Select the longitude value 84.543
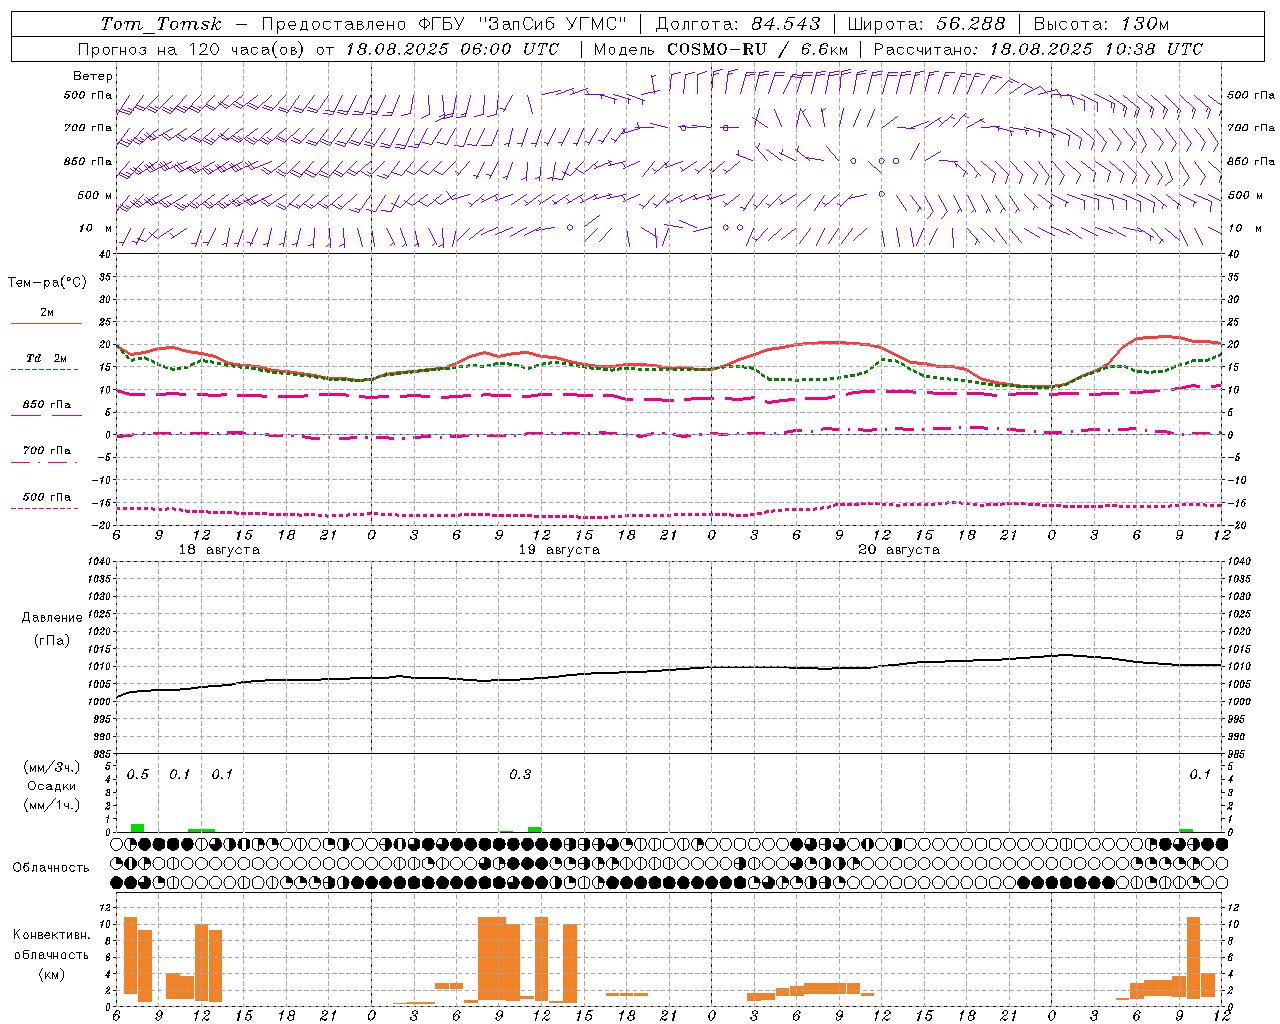 click(786, 24)
